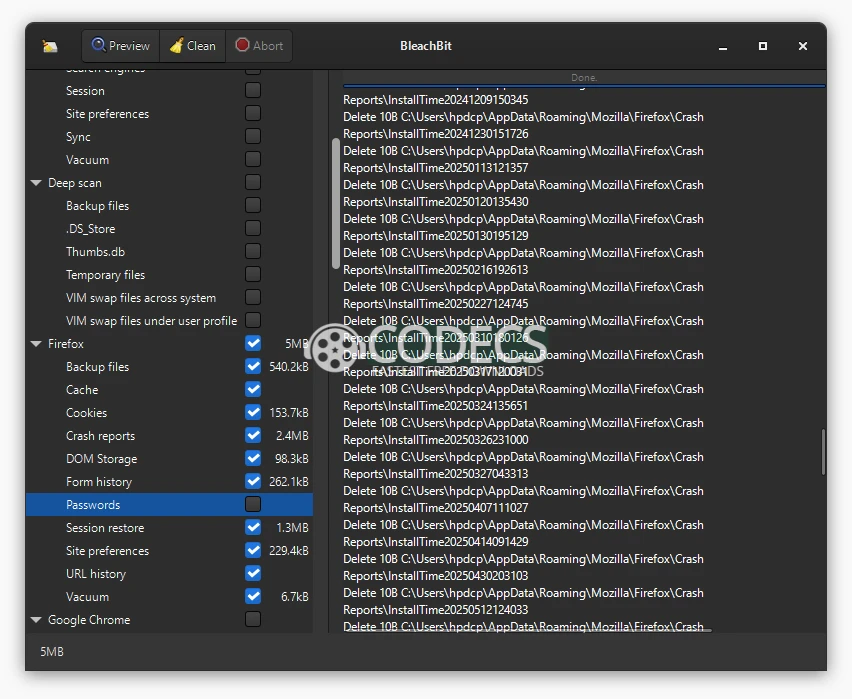Close the BleachBit window

tap(803, 46)
